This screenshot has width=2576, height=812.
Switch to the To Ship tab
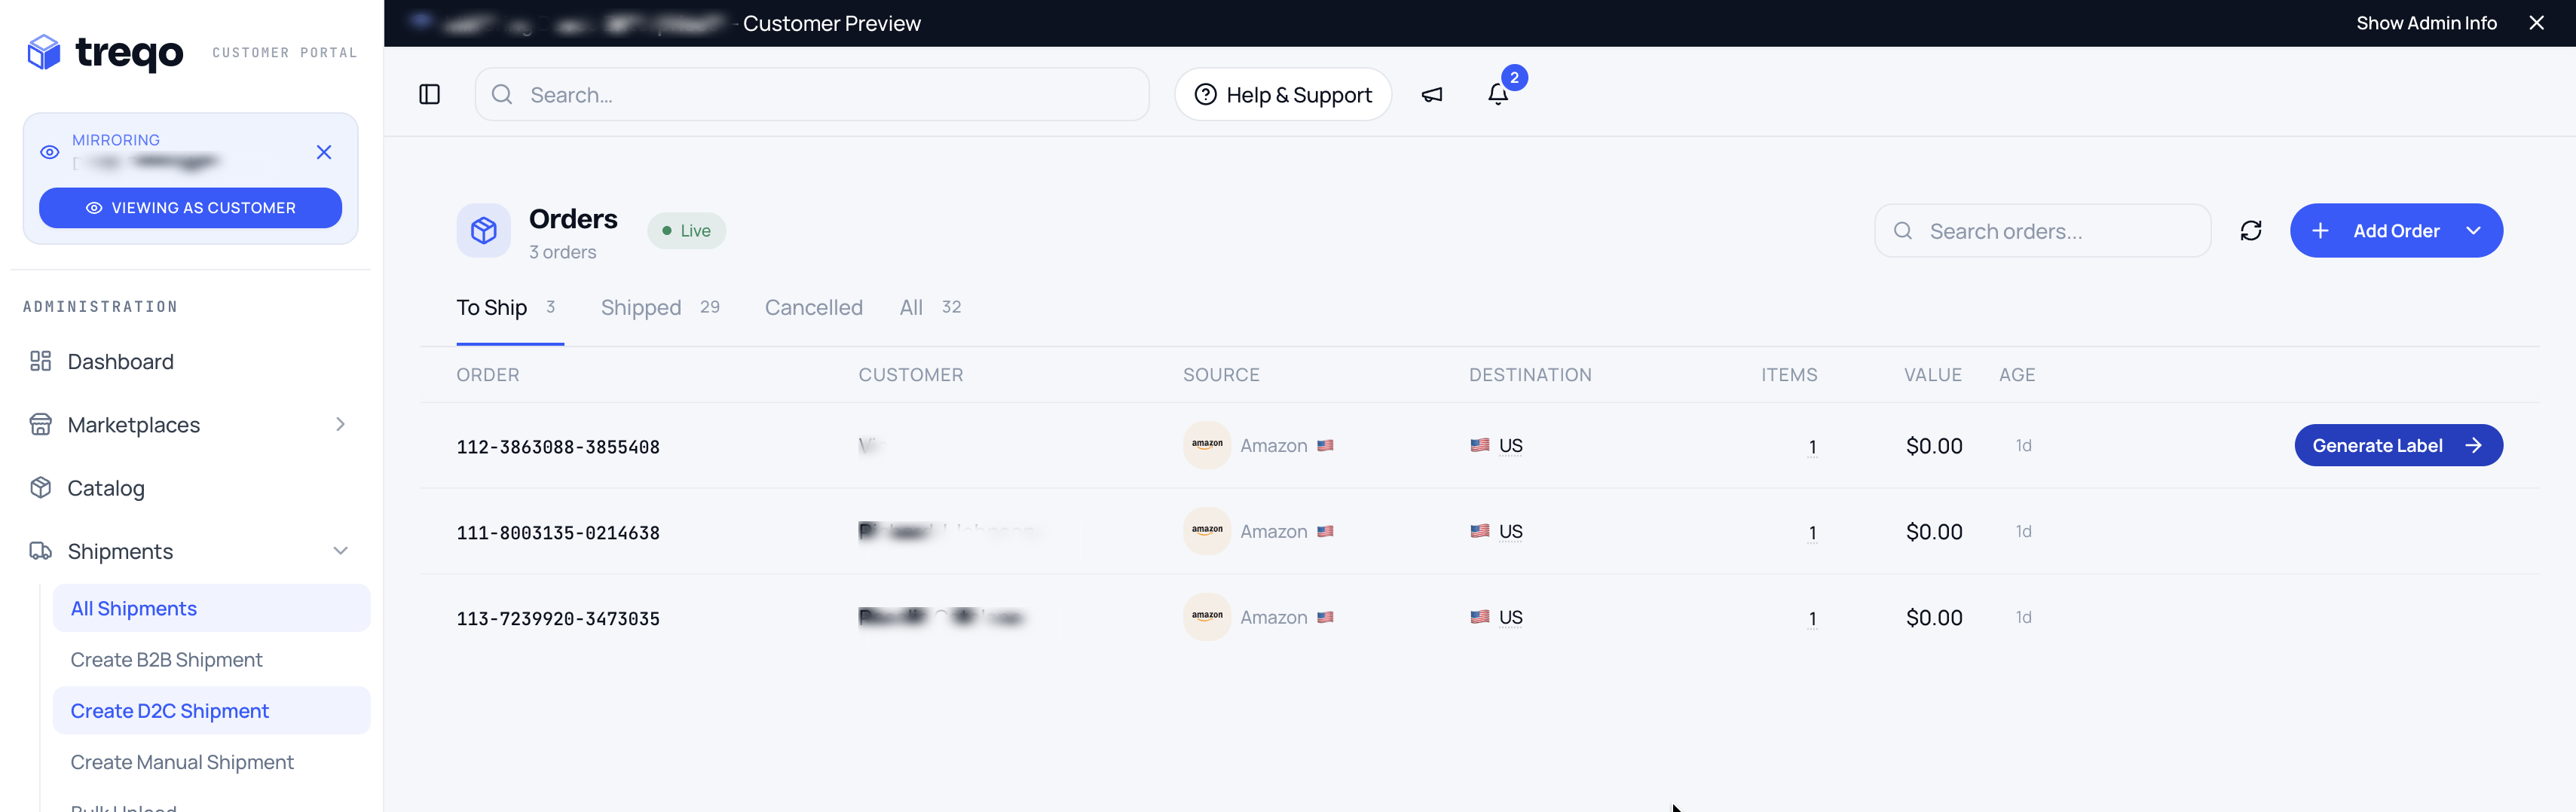point(509,308)
